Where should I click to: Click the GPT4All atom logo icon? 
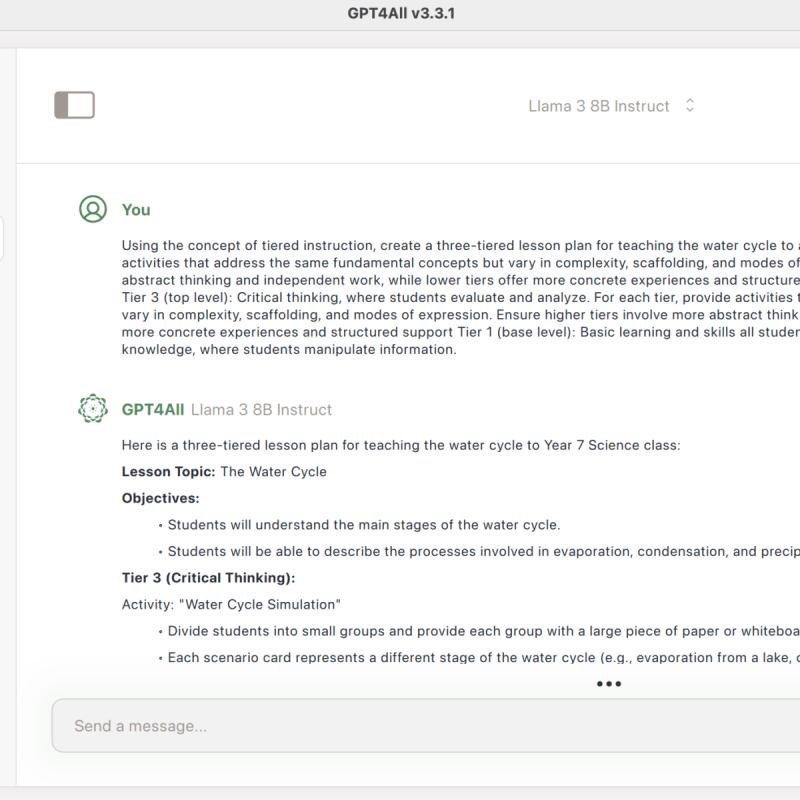(93, 408)
